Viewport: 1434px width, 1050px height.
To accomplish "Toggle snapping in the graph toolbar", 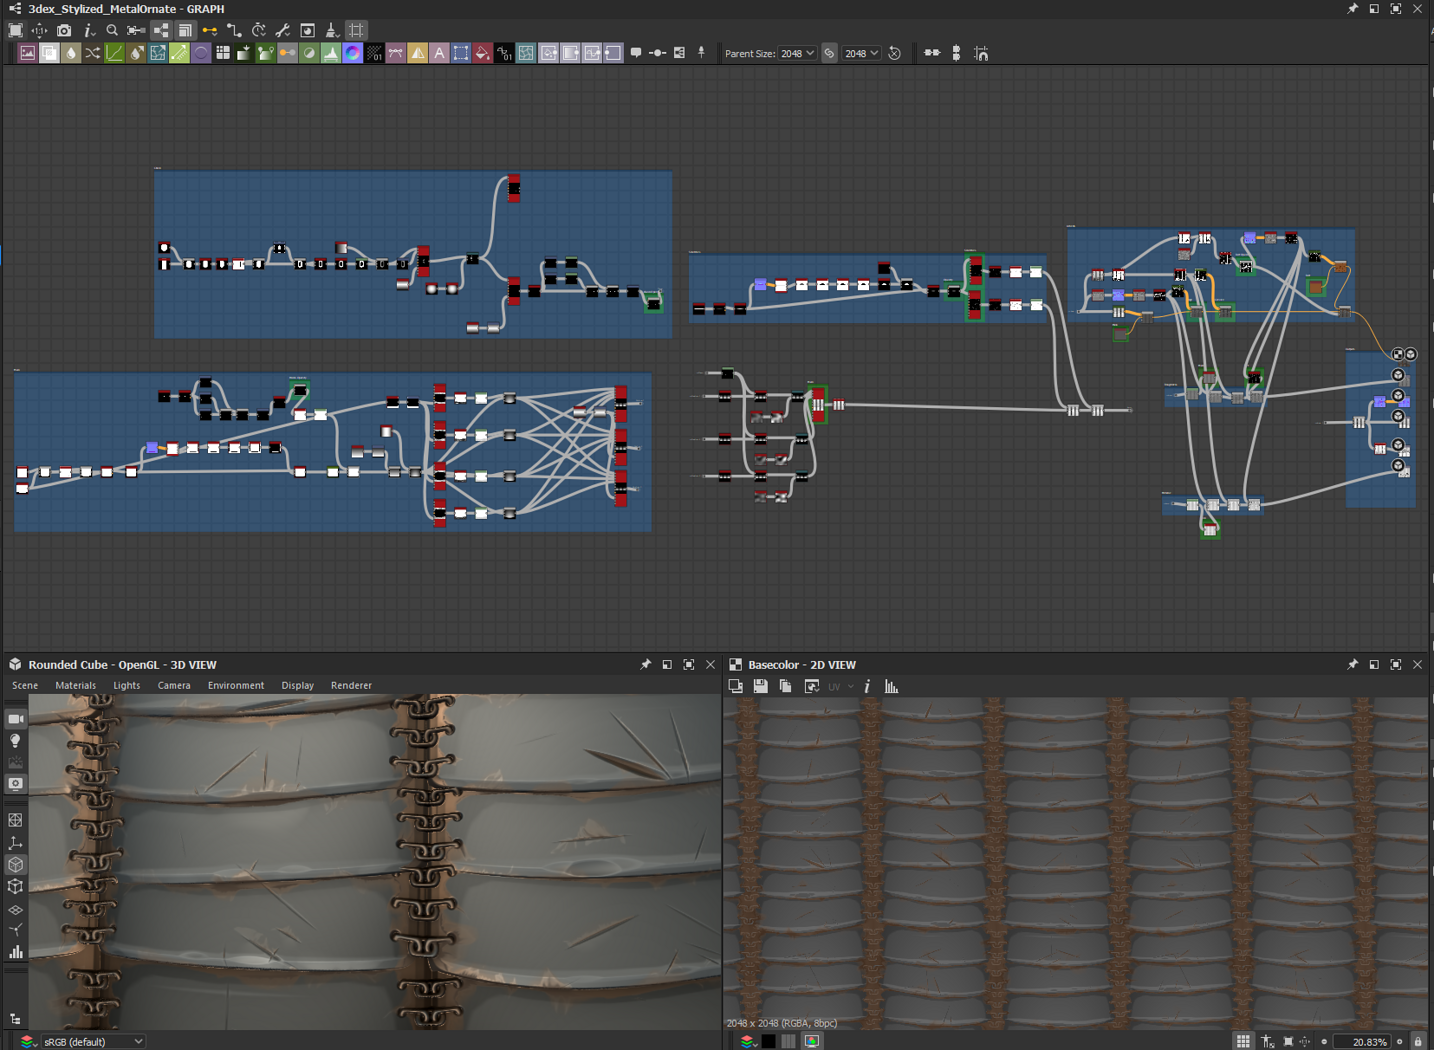I will [x=981, y=53].
